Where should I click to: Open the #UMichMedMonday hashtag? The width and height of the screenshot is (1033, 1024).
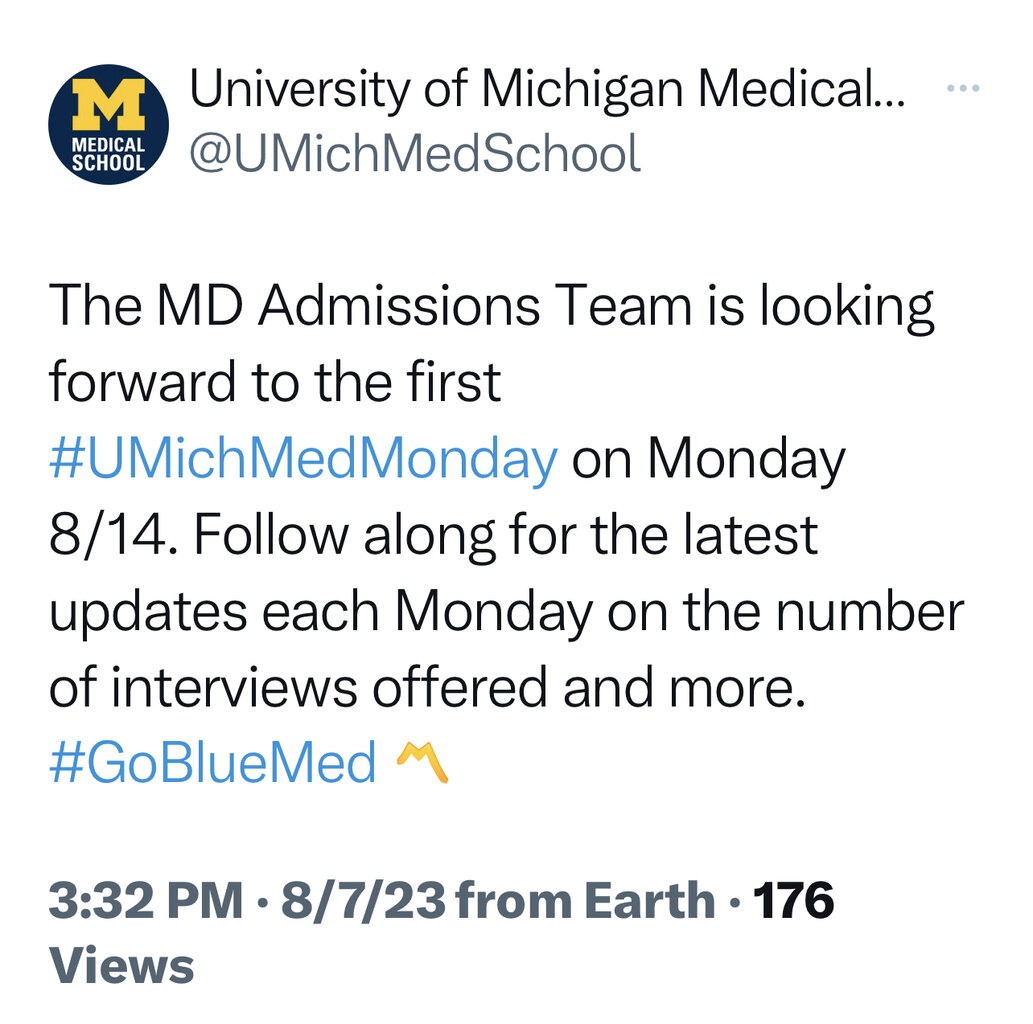click(302, 459)
